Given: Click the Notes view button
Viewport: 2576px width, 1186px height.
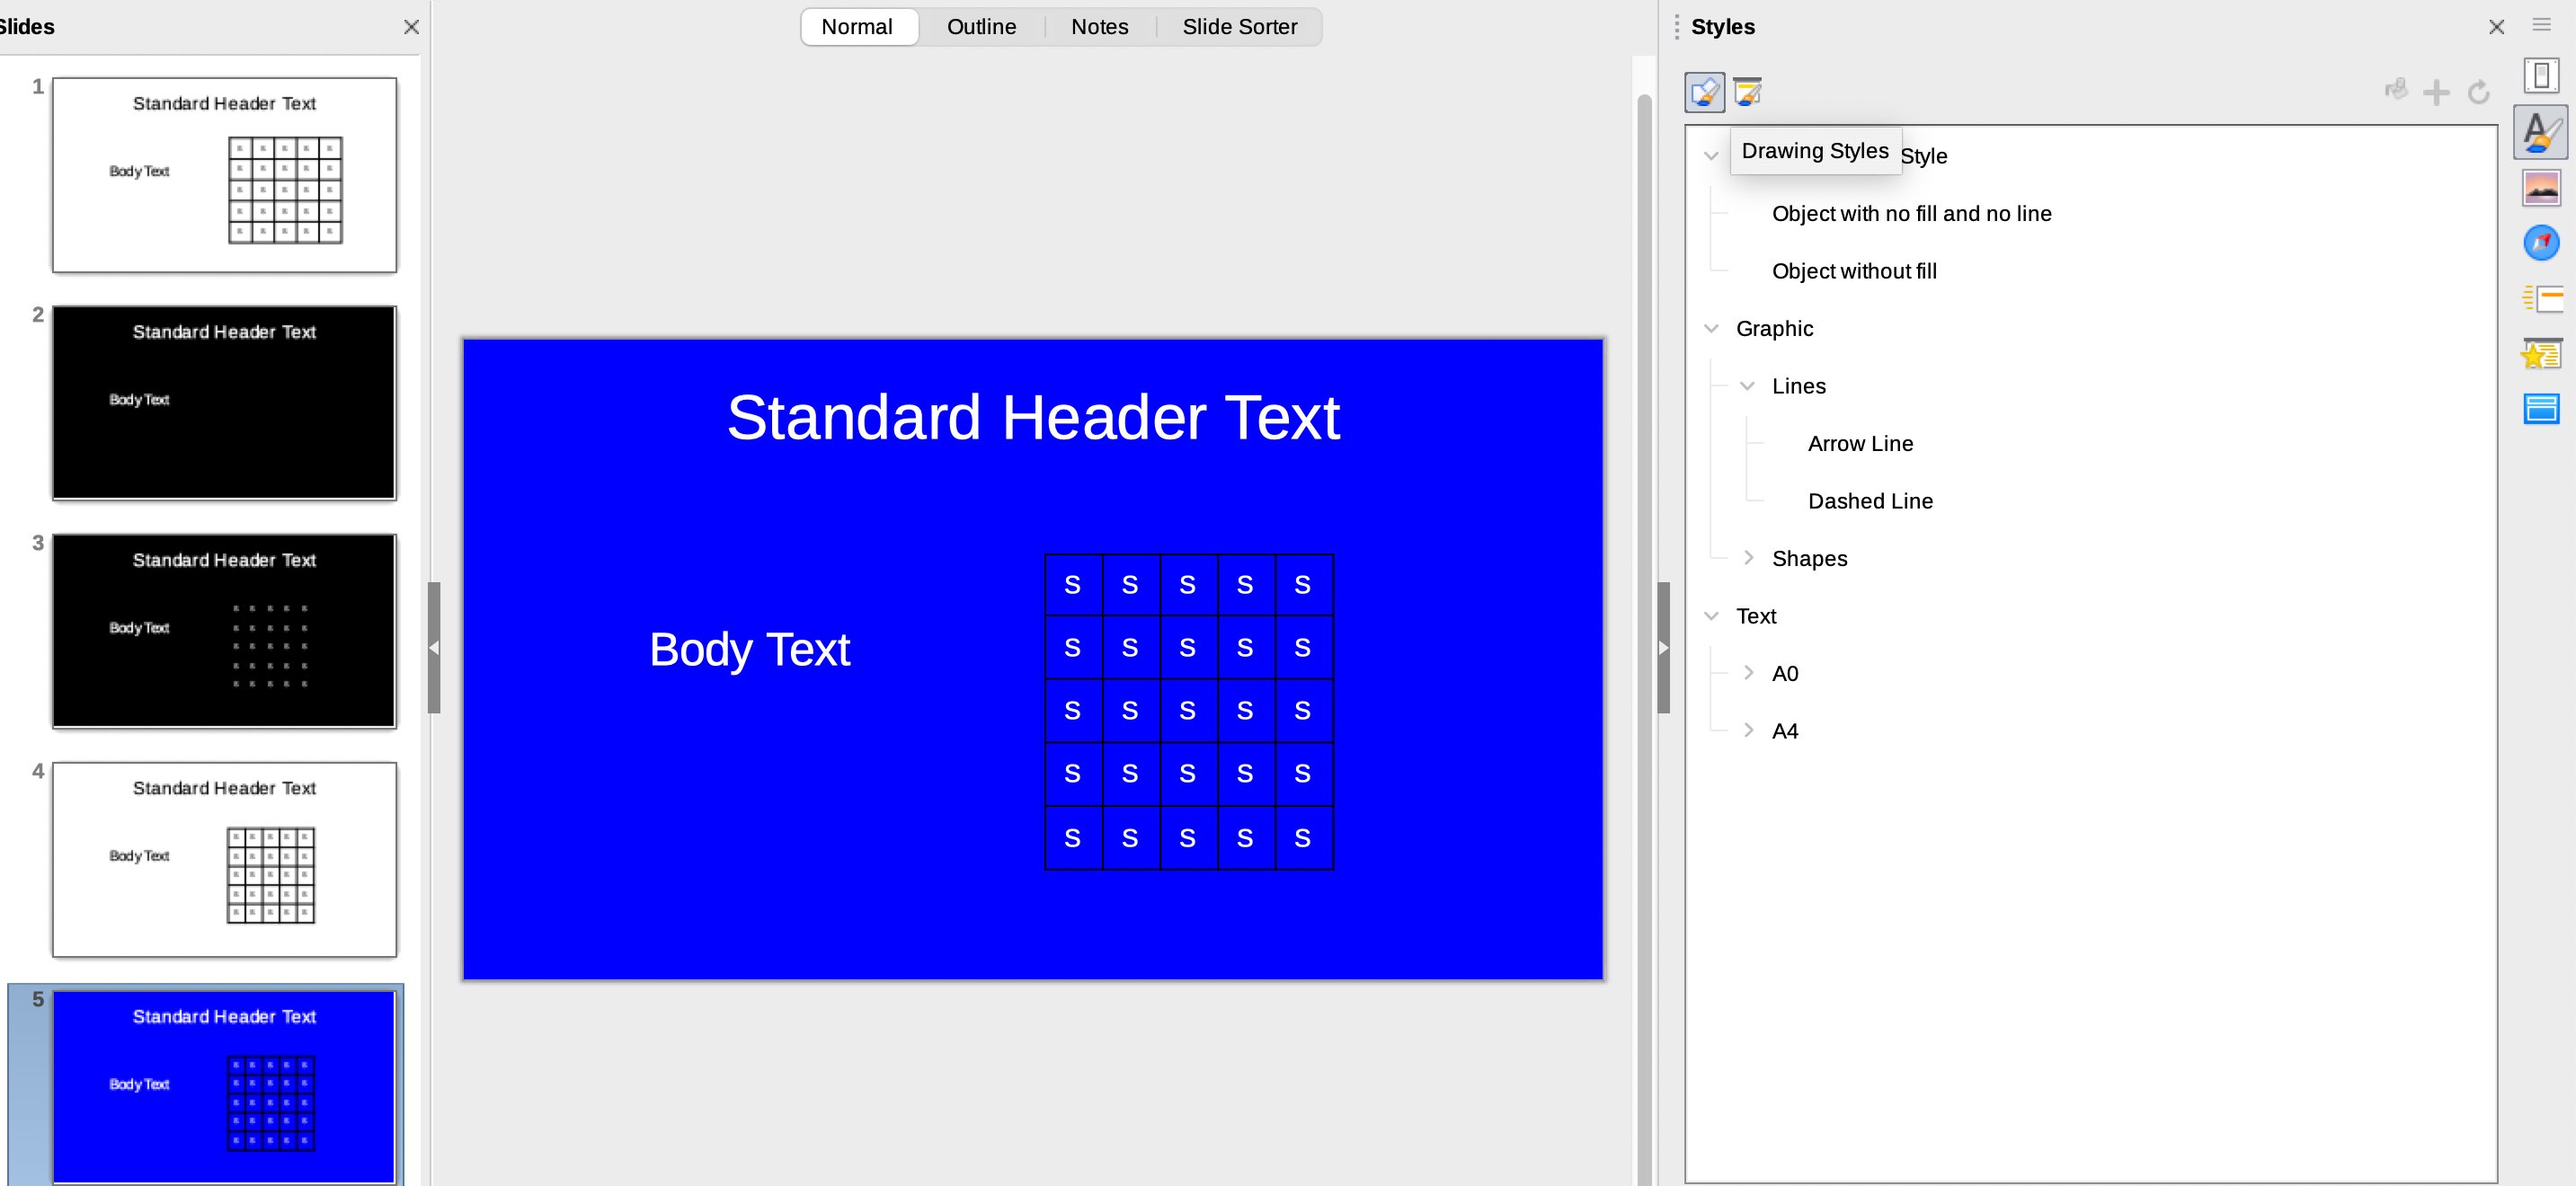Looking at the screenshot, I should coord(1101,26).
